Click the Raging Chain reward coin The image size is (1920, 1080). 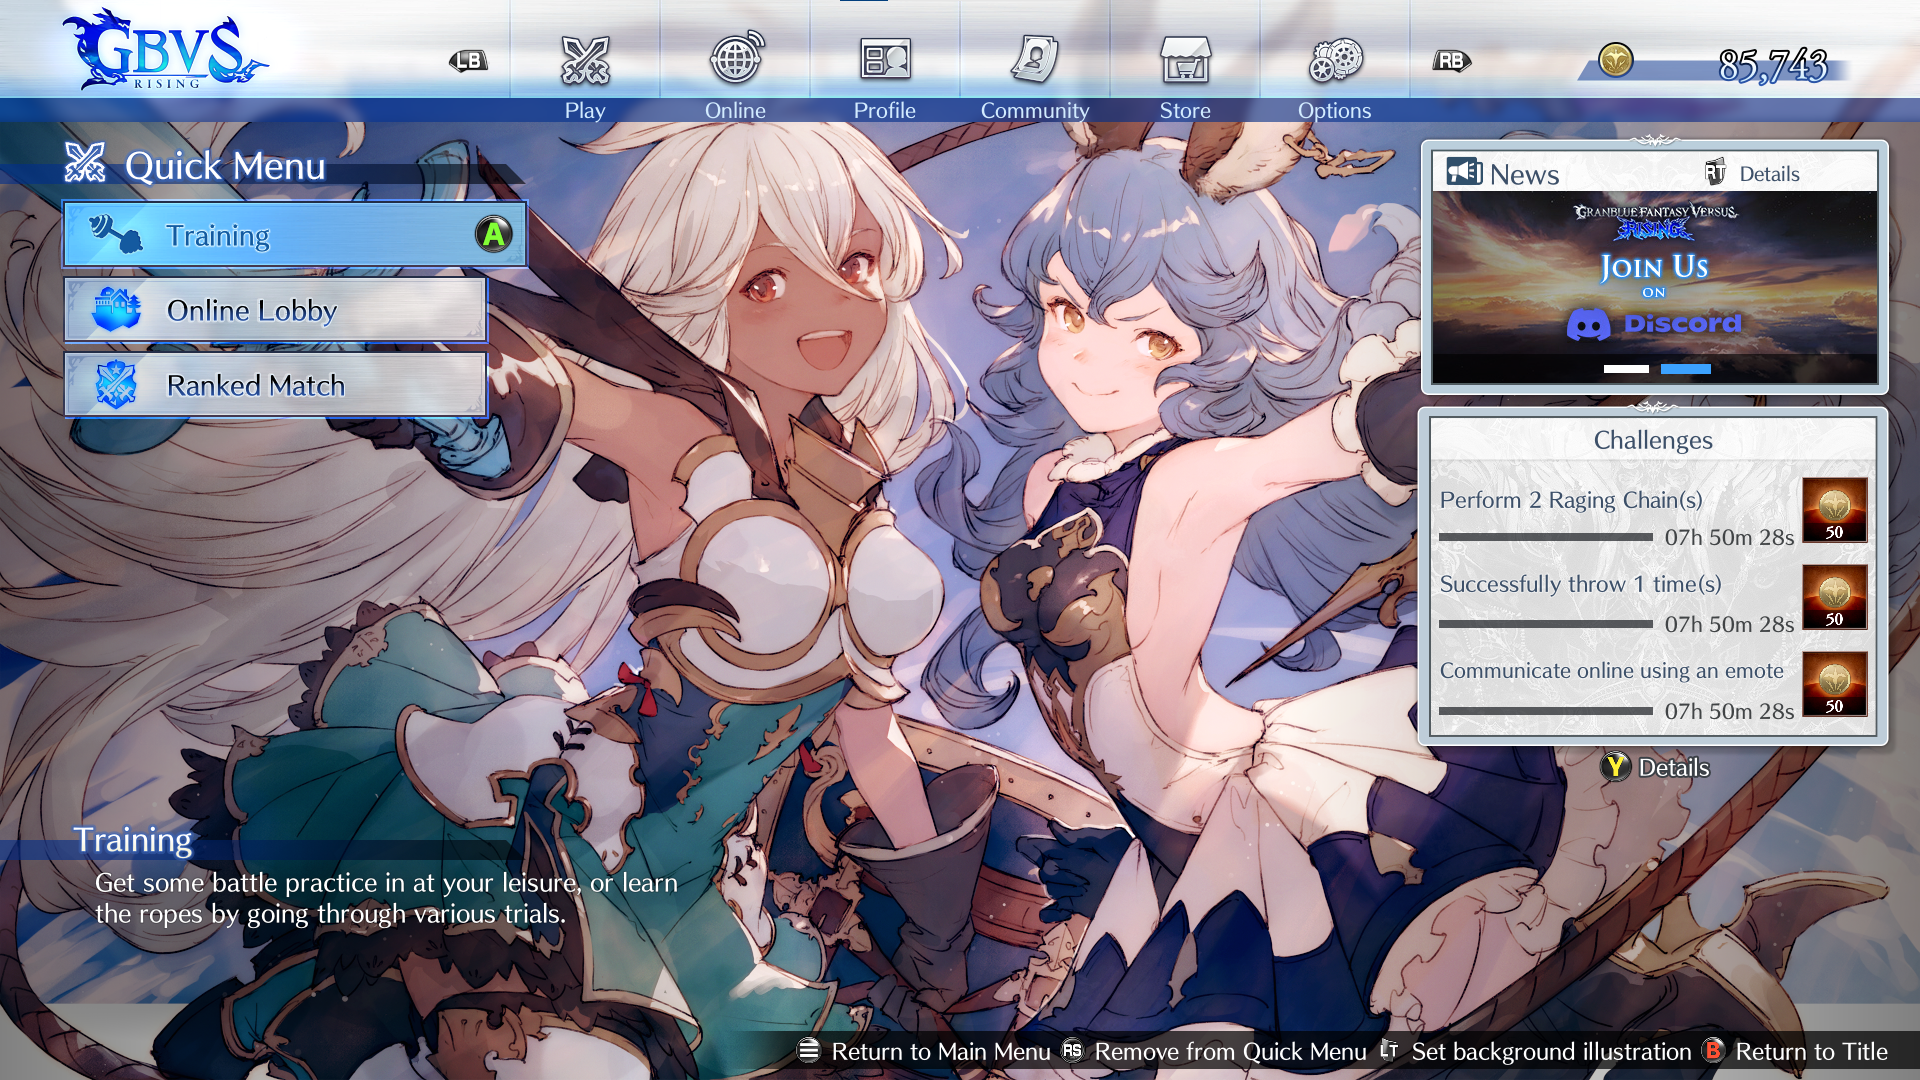(1834, 510)
